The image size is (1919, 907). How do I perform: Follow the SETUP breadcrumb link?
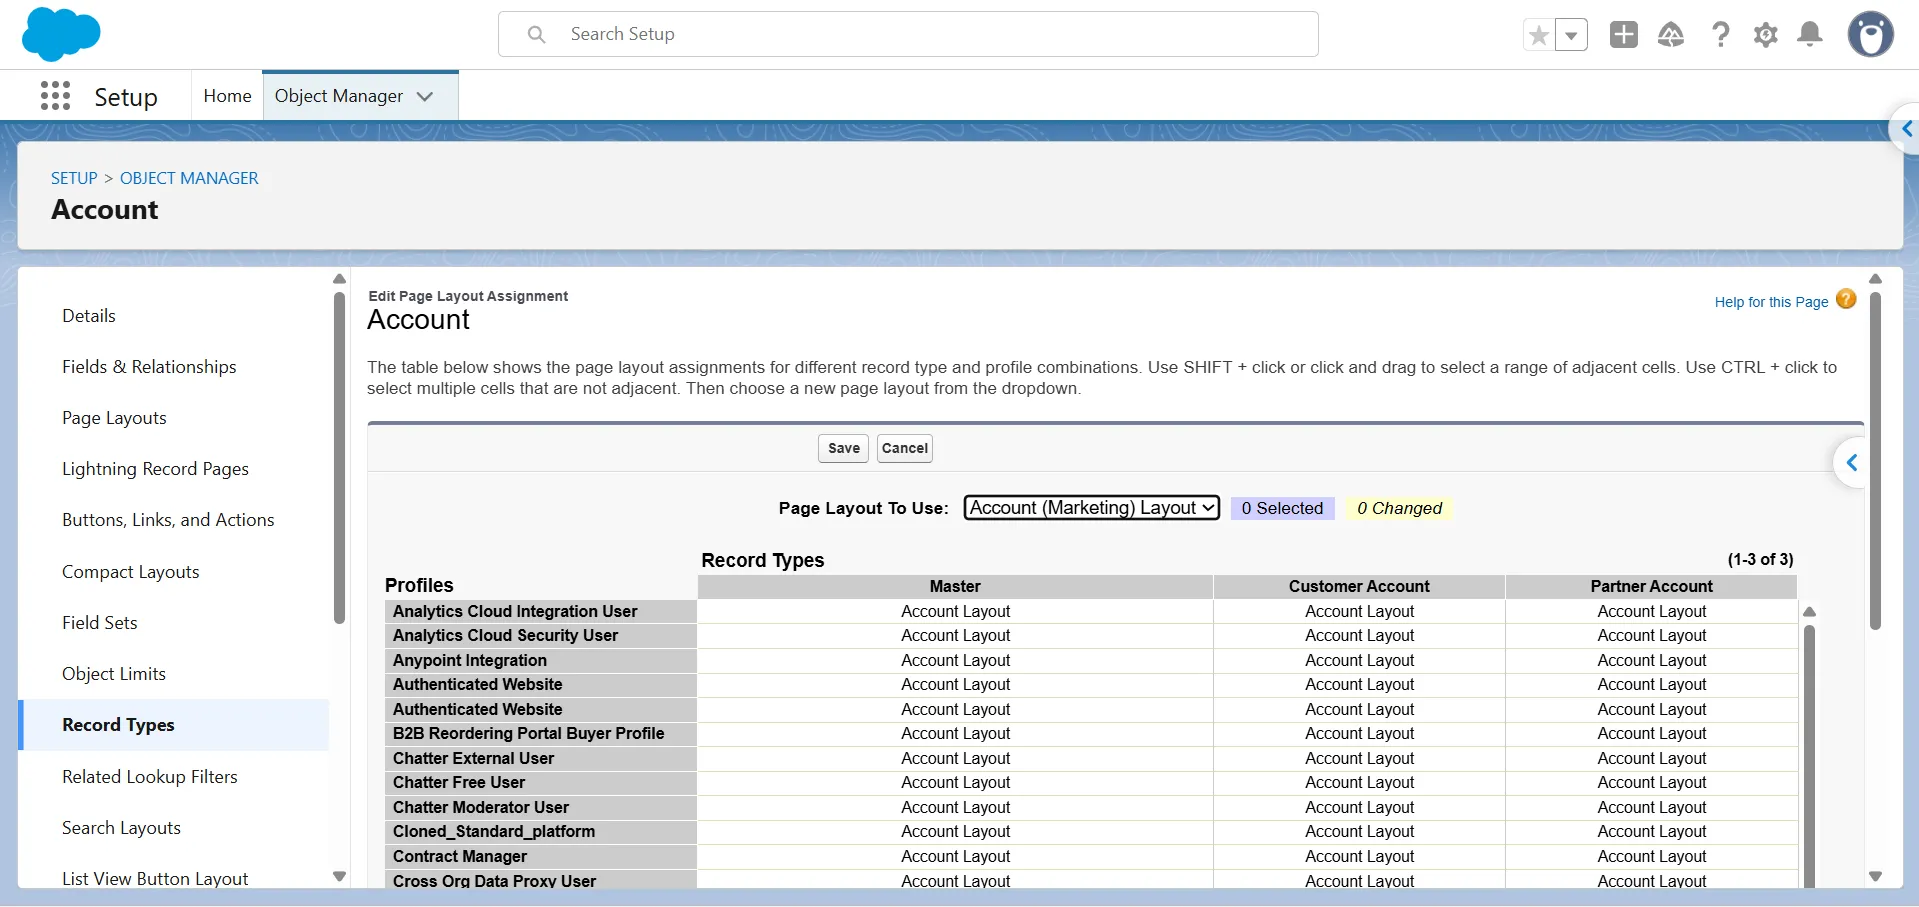tap(74, 178)
